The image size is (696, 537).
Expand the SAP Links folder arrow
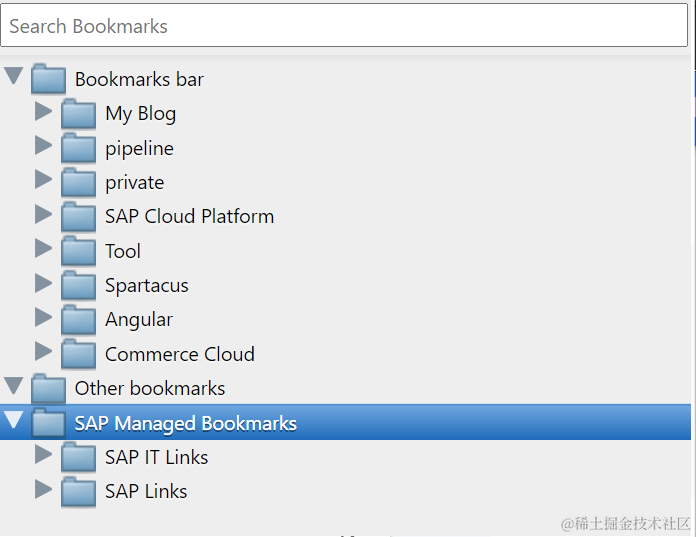(x=44, y=489)
